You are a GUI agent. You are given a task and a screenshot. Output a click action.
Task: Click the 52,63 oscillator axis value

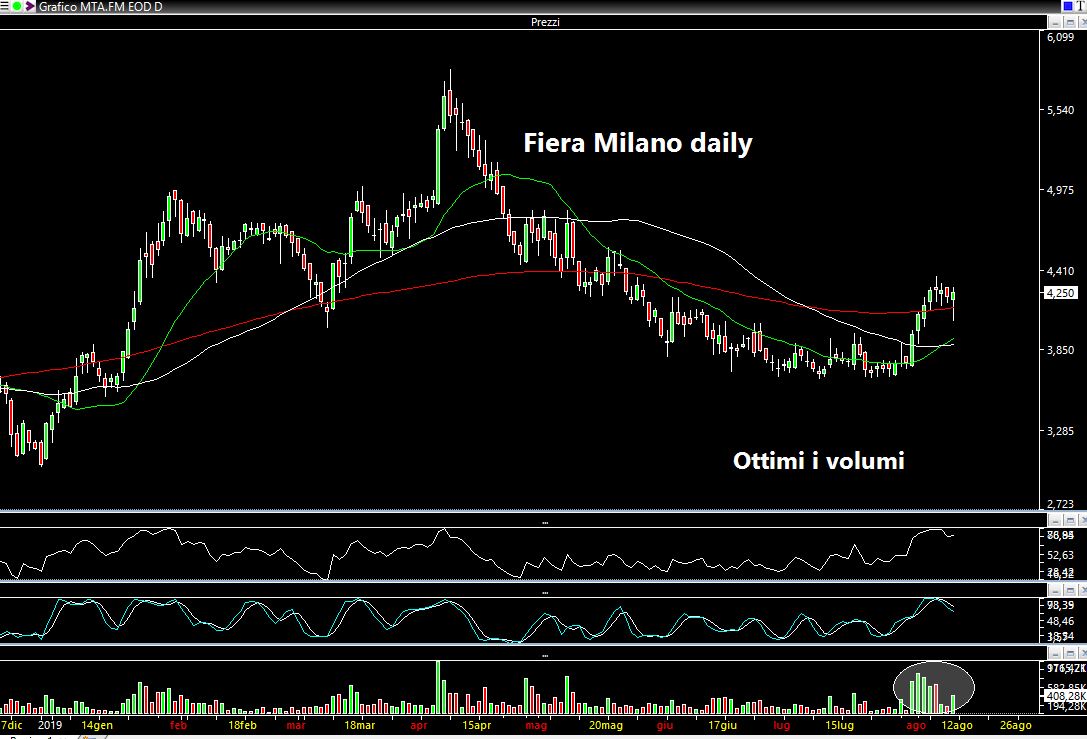pyautogui.click(x=1061, y=555)
